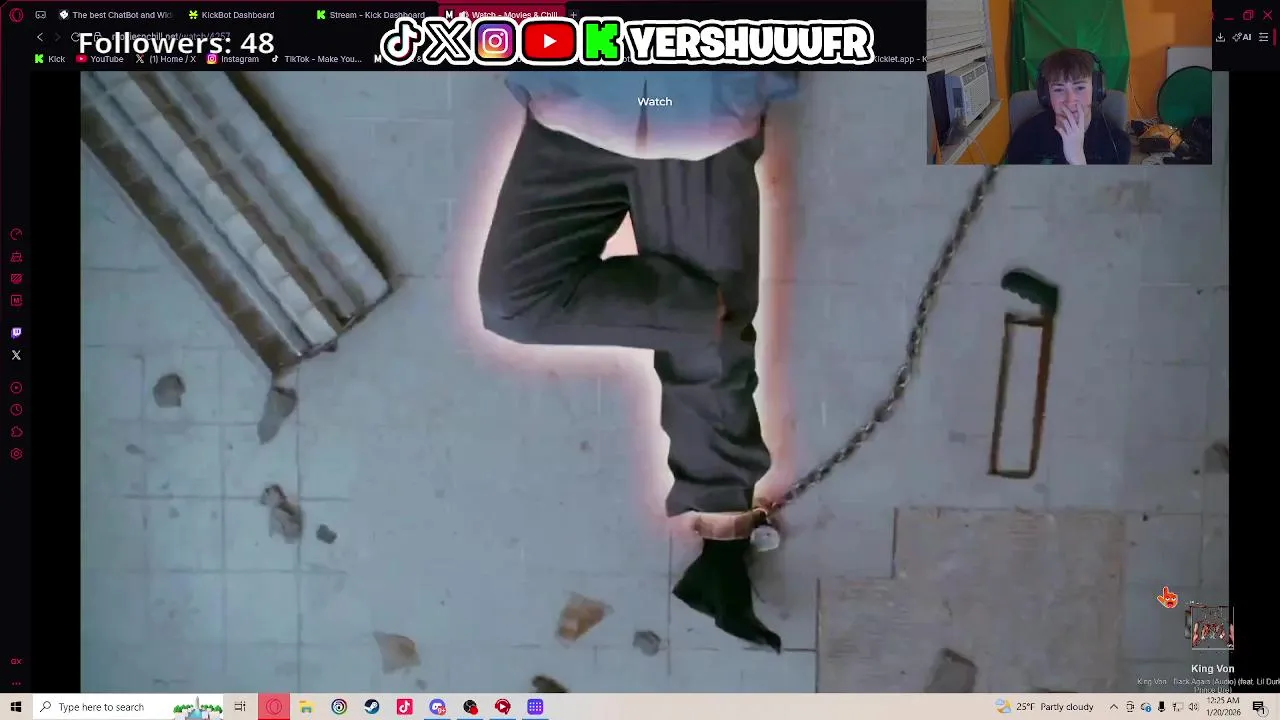Open the easy setup menu icon
Screen dimensions: 1280x720
coord(1264,37)
